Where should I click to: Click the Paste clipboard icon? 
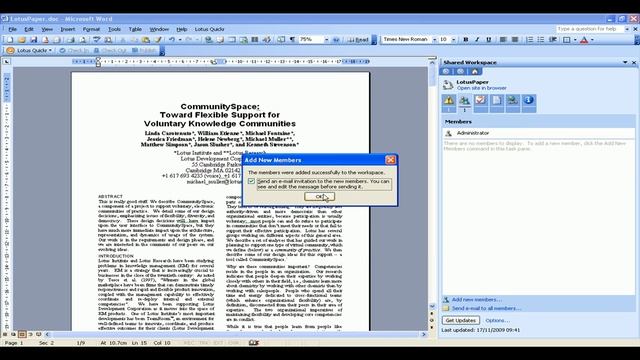coord(146,40)
